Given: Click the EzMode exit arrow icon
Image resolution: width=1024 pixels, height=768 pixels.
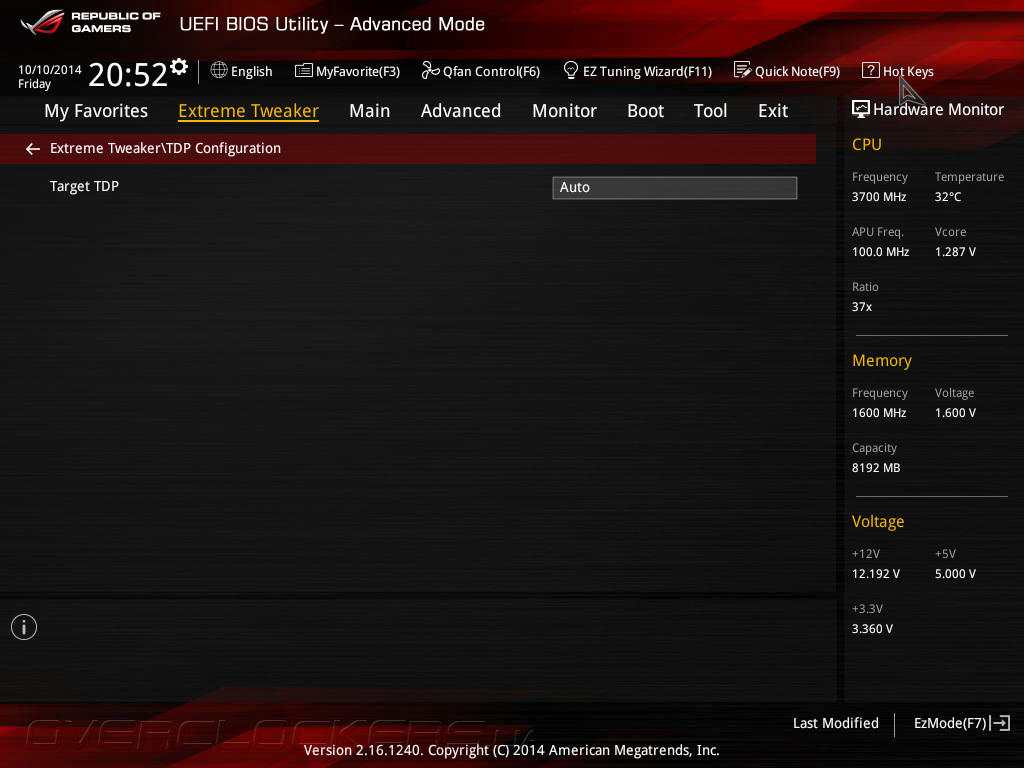Looking at the screenshot, I should click(1000, 723).
